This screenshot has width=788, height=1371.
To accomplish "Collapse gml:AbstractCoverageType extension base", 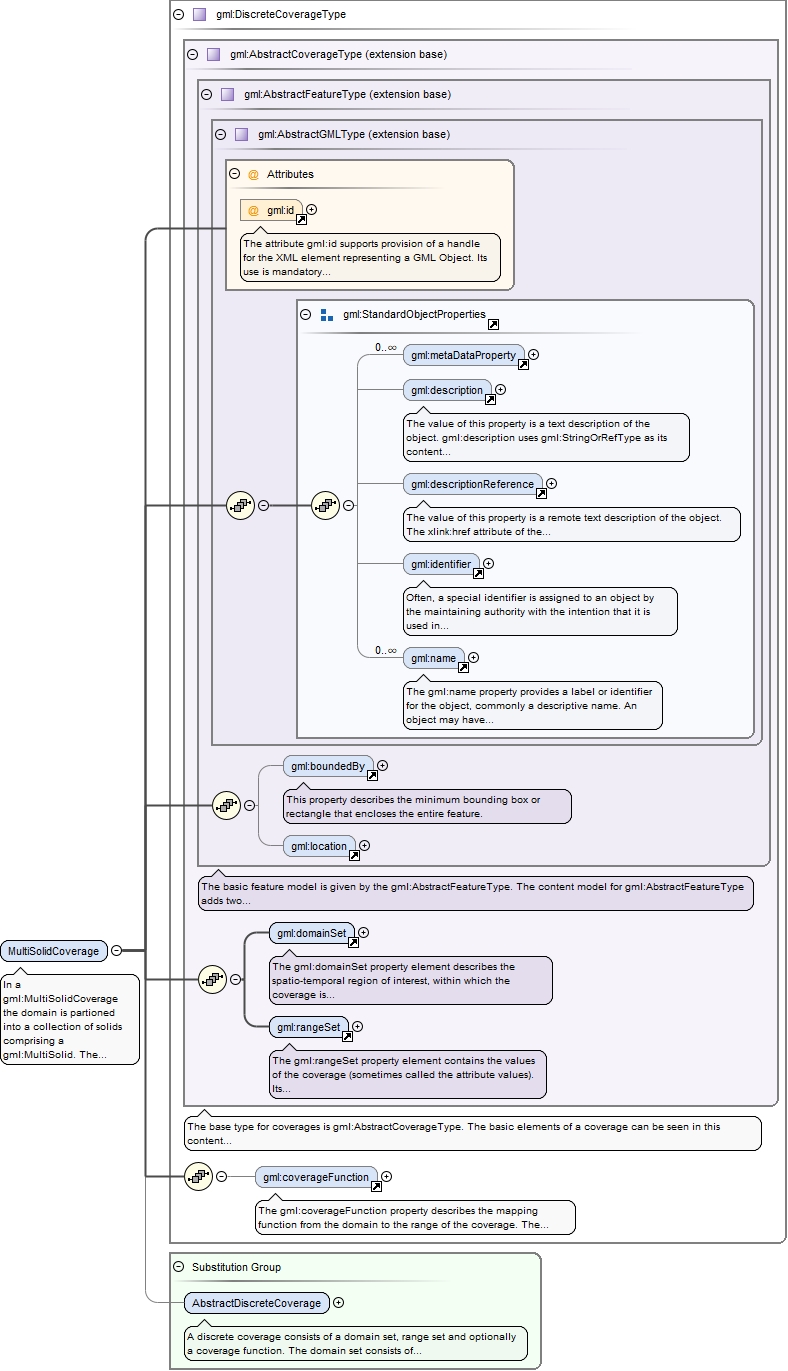I will [x=192, y=54].
